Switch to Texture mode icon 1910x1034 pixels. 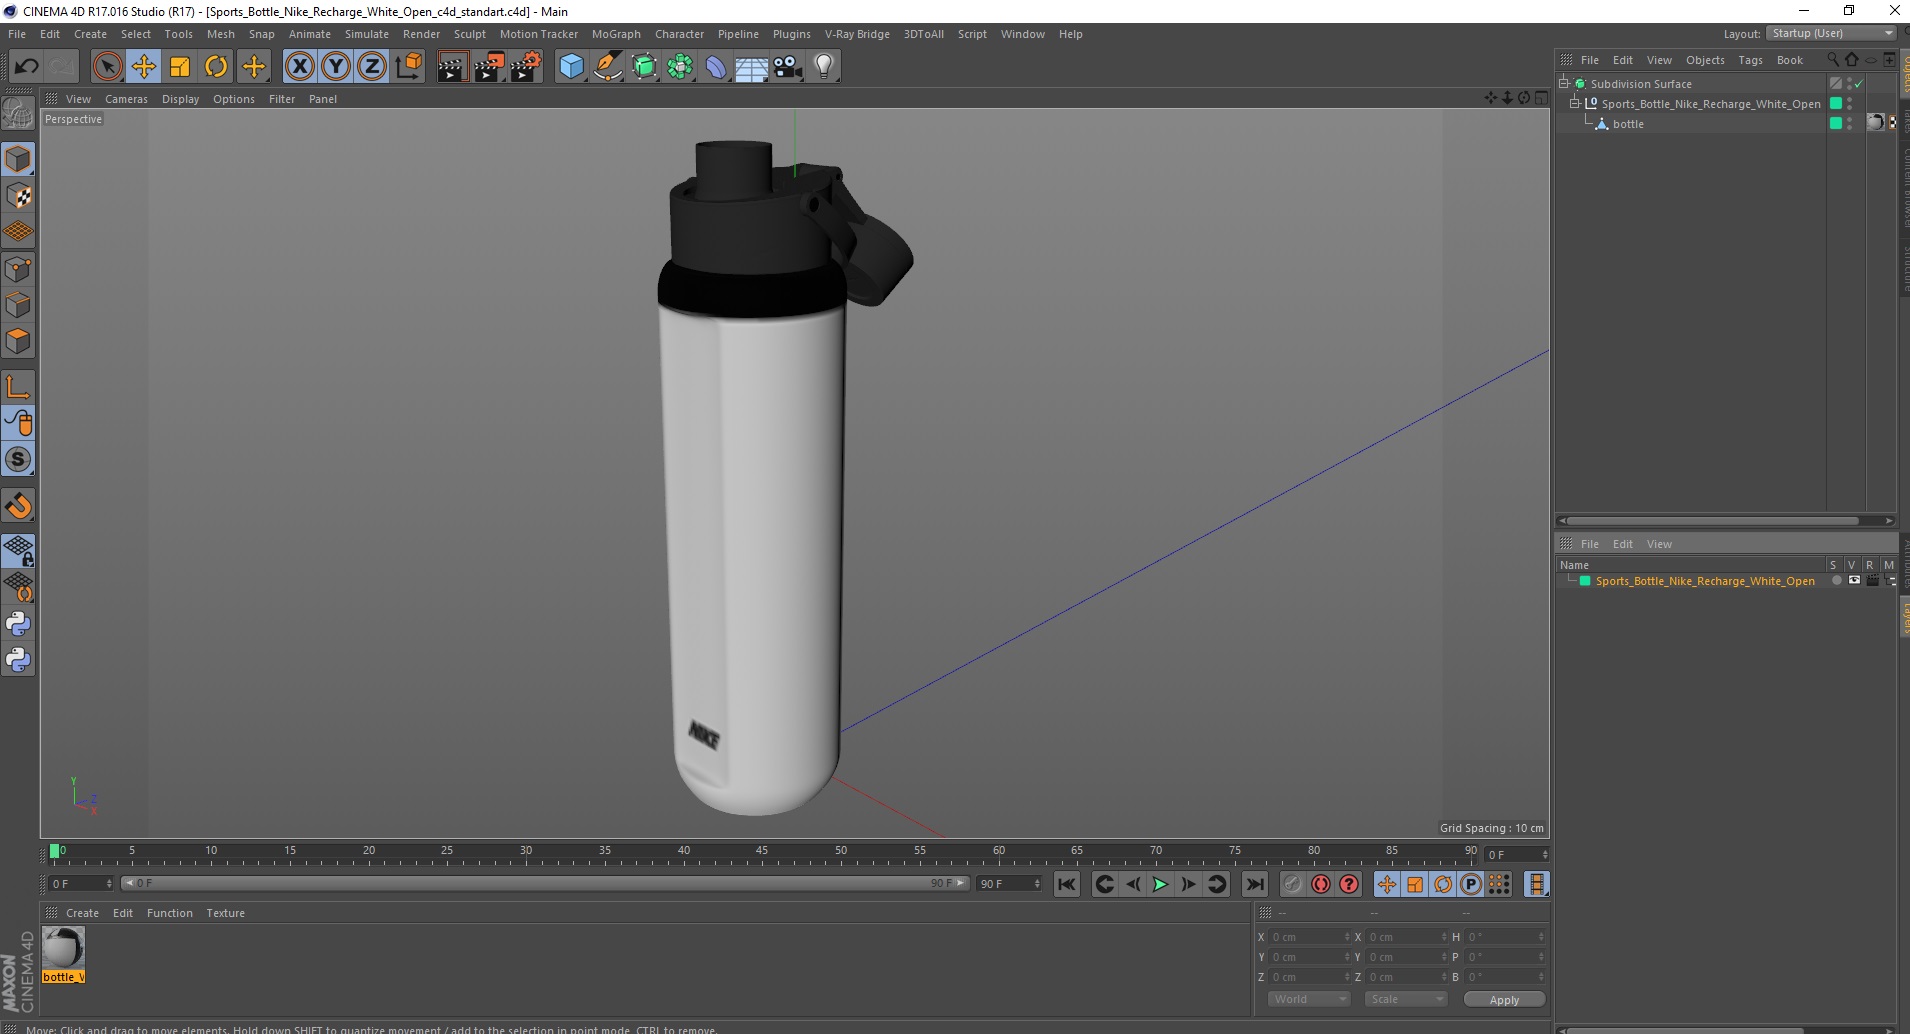click(18, 196)
